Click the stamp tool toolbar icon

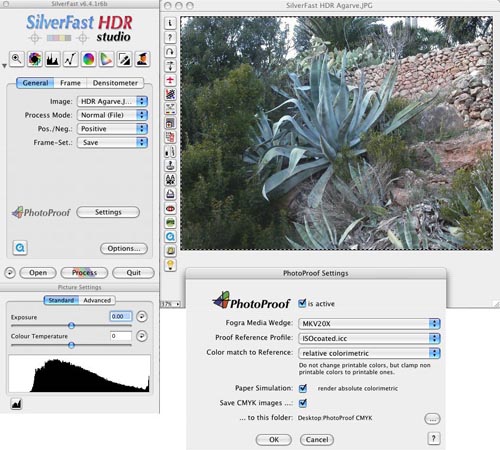[x=170, y=166]
